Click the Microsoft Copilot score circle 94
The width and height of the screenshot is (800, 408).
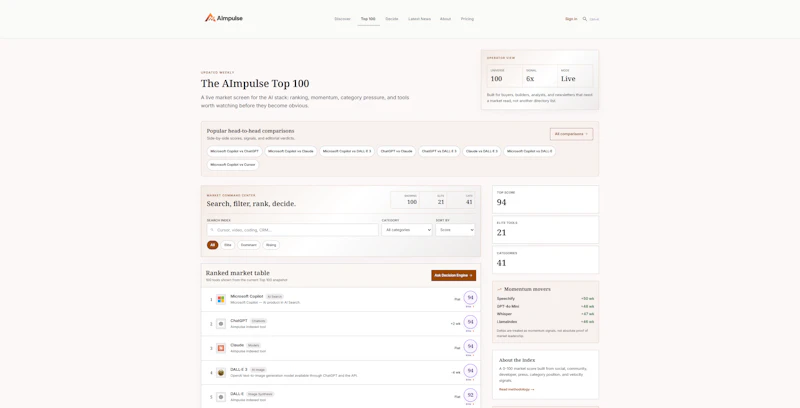pyautogui.click(x=470, y=297)
